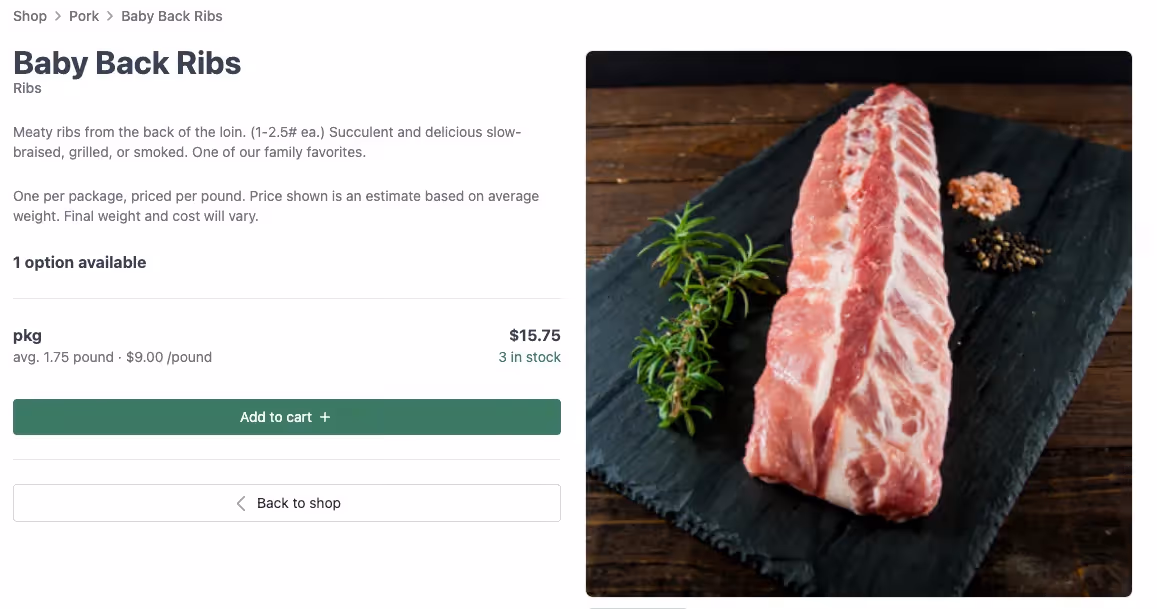Click the plus icon on Add to cart
1157x609 pixels.
(x=323, y=417)
